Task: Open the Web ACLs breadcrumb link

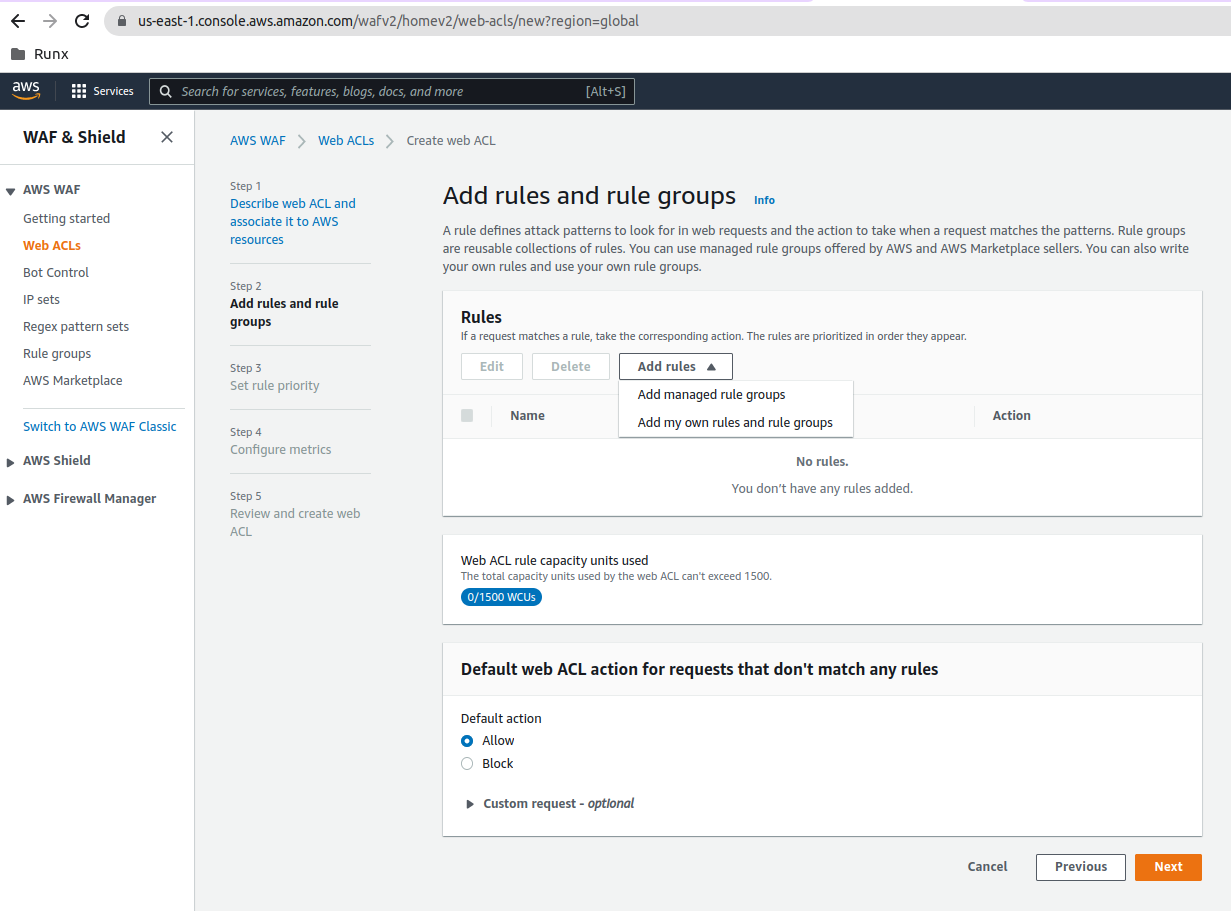Action: click(346, 141)
